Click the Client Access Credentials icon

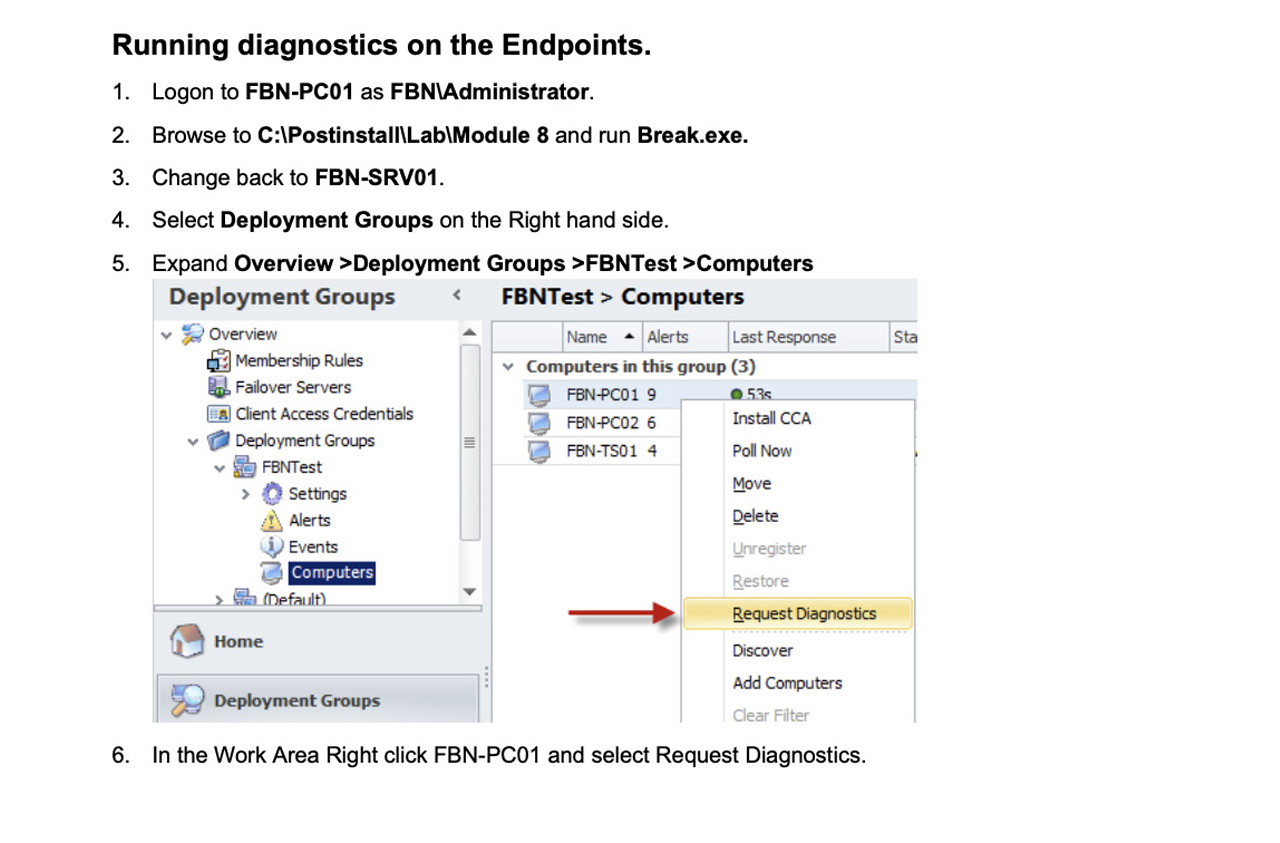click(x=219, y=414)
